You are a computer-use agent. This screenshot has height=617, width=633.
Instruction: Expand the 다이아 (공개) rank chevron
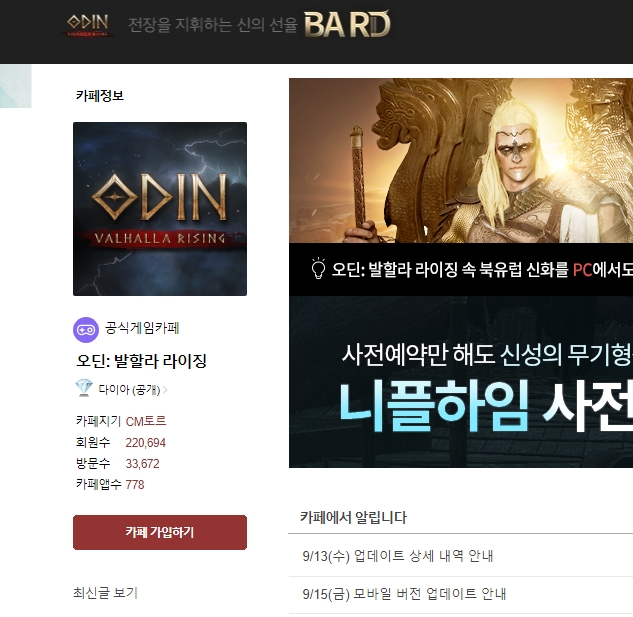coord(166,390)
